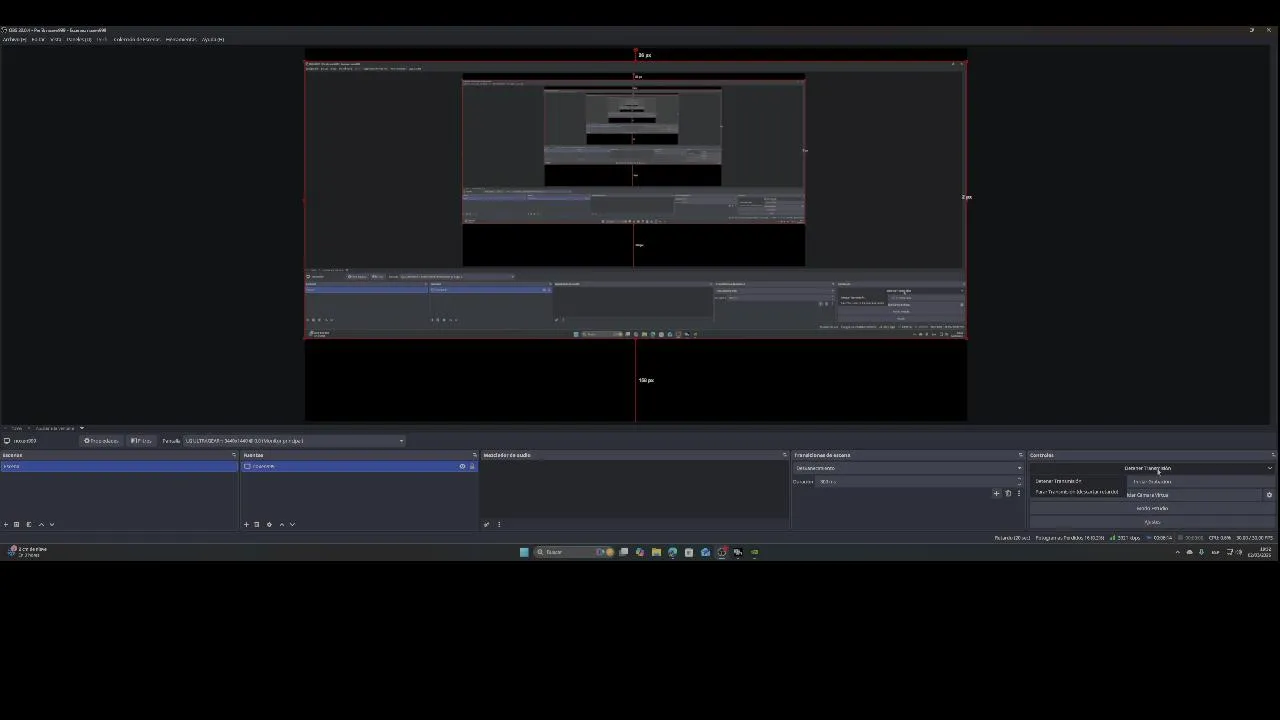Move the selected scene up with arrow icon
This screenshot has width=1280, height=720.
[x=41, y=524]
